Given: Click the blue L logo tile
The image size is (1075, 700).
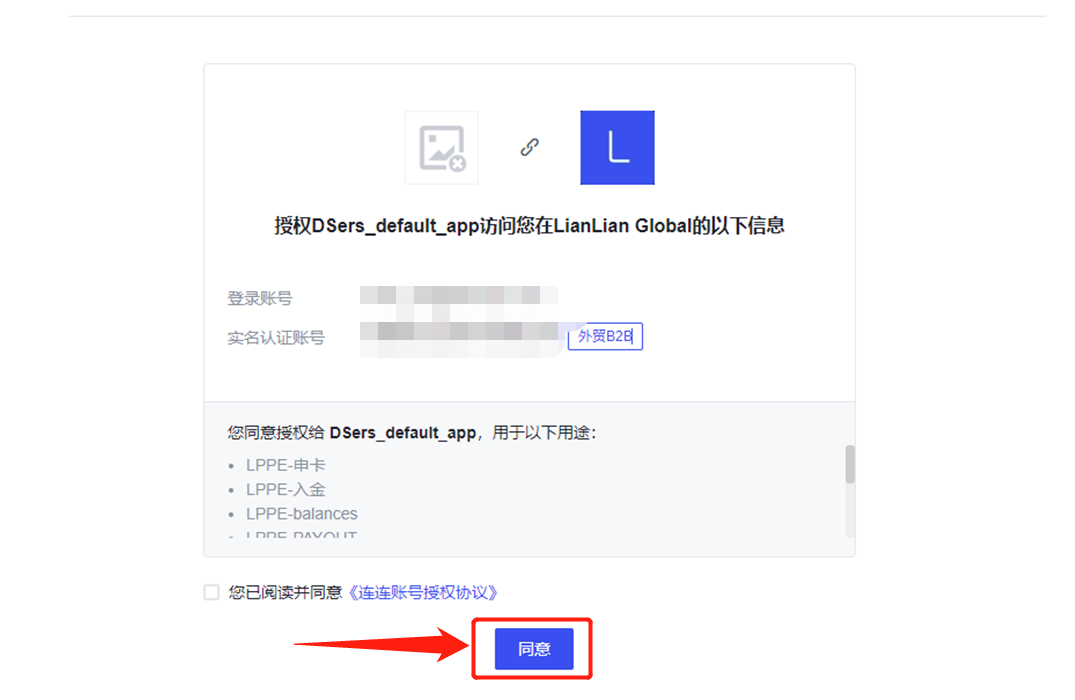Looking at the screenshot, I should (x=617, y=147).
